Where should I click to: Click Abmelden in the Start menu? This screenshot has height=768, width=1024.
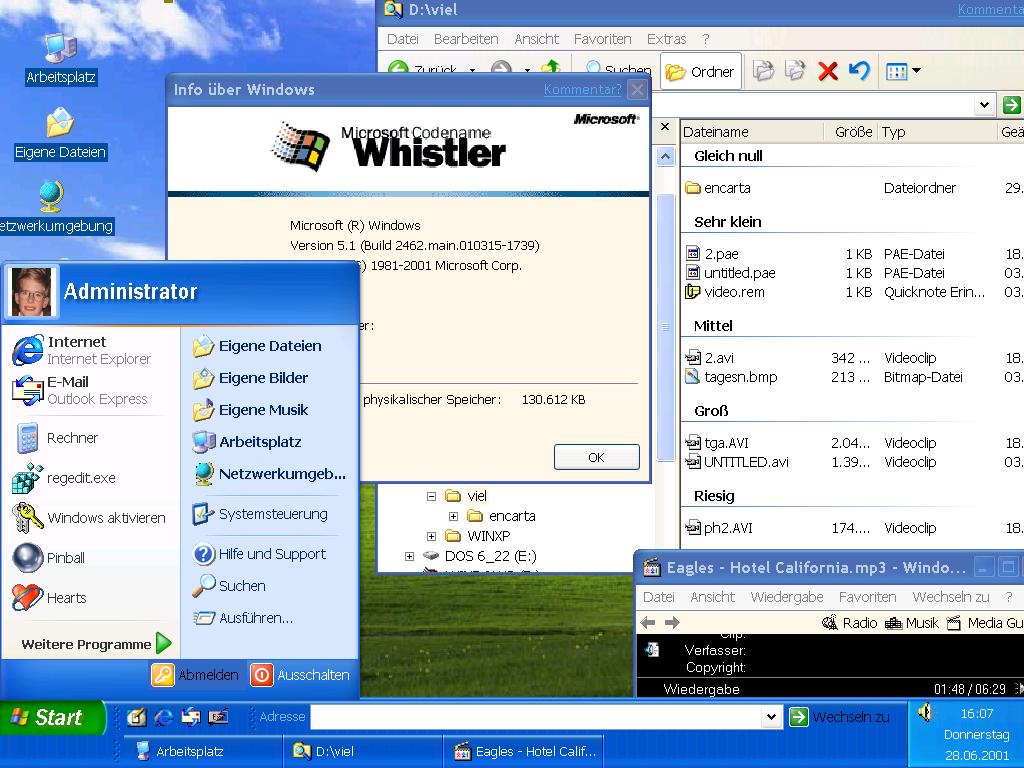(x=195, y=675)
